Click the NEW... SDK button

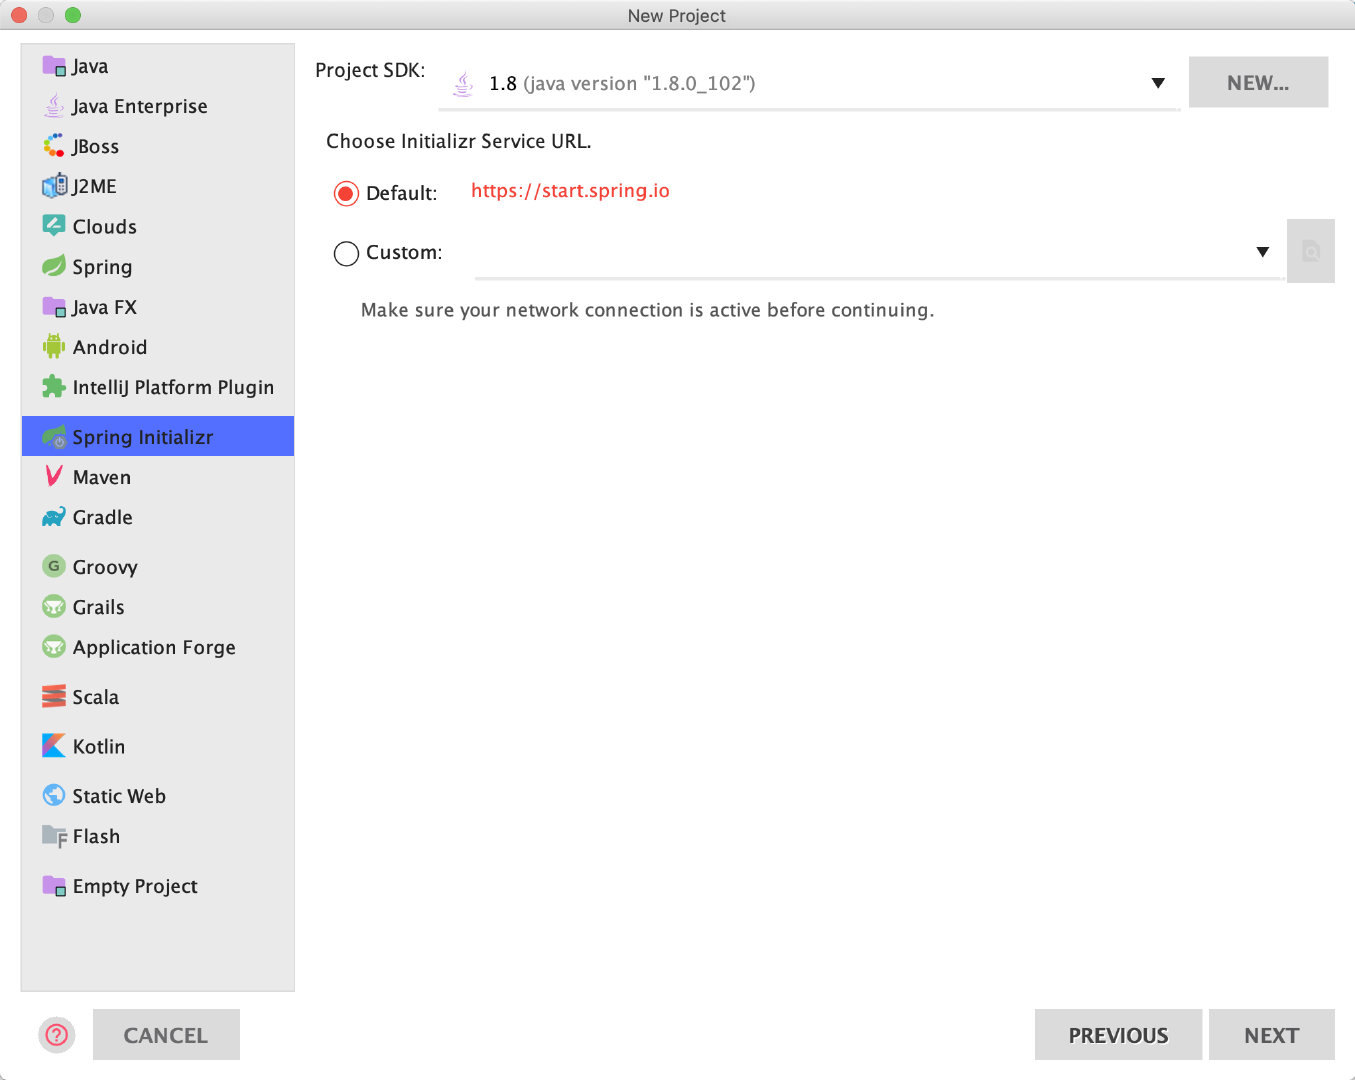click(1258, 82)
